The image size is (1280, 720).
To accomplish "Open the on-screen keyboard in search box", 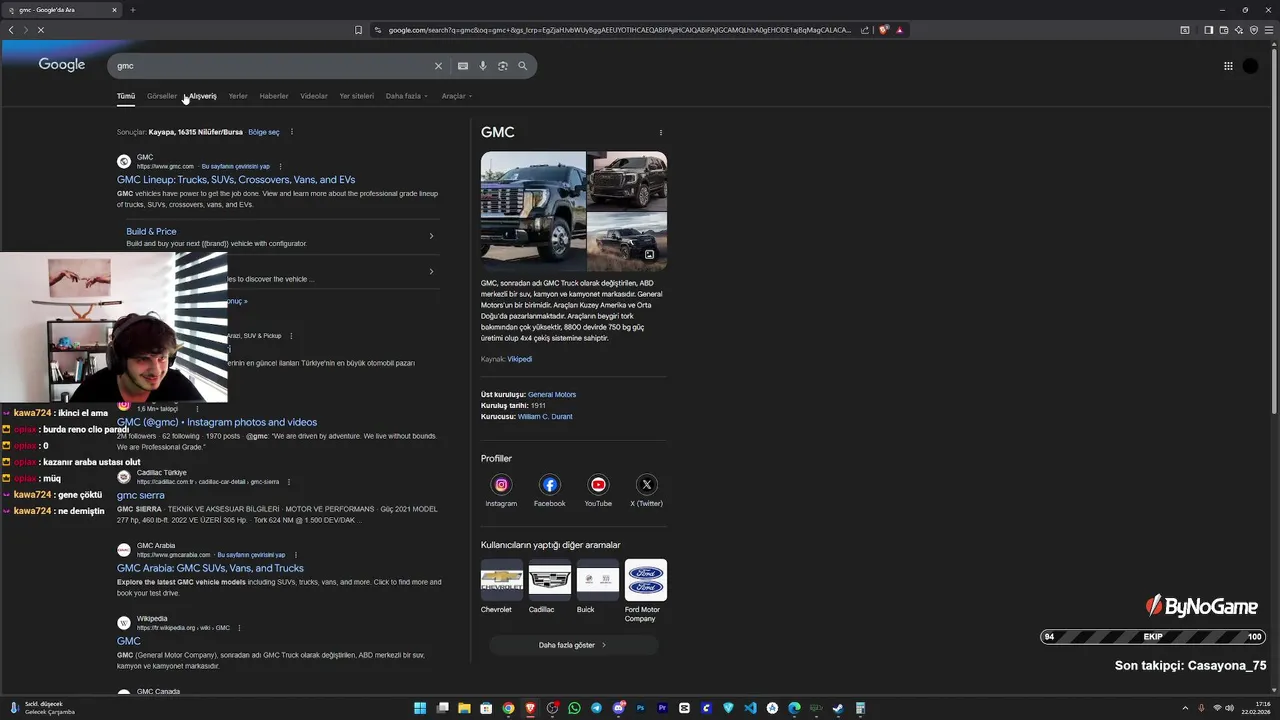I will pyautogui.click(x=462, y=66).
